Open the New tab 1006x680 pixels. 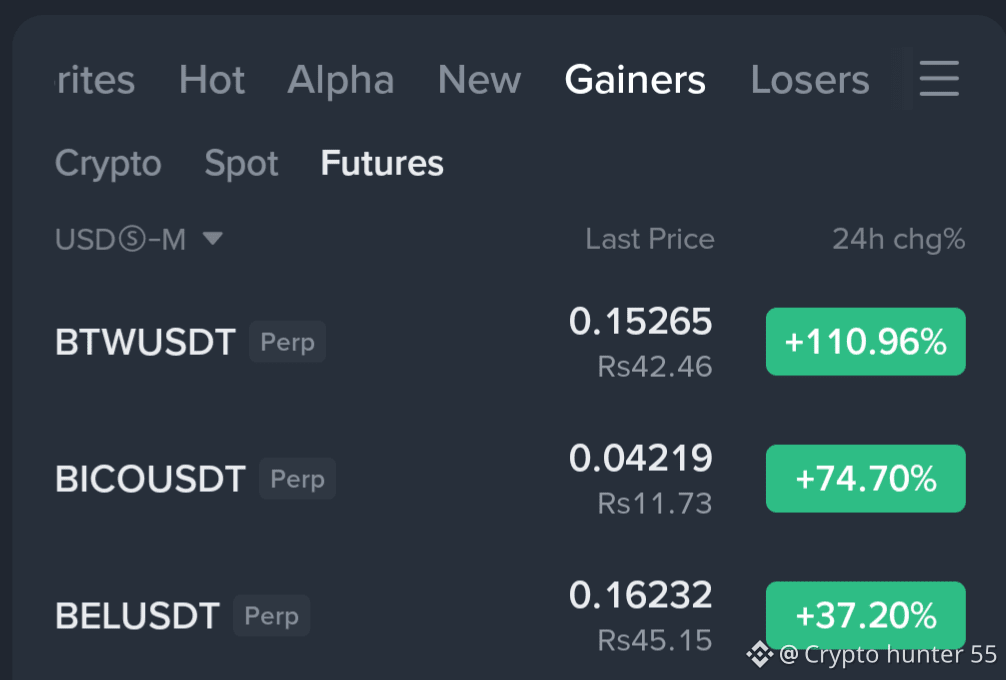click(479, 80)
